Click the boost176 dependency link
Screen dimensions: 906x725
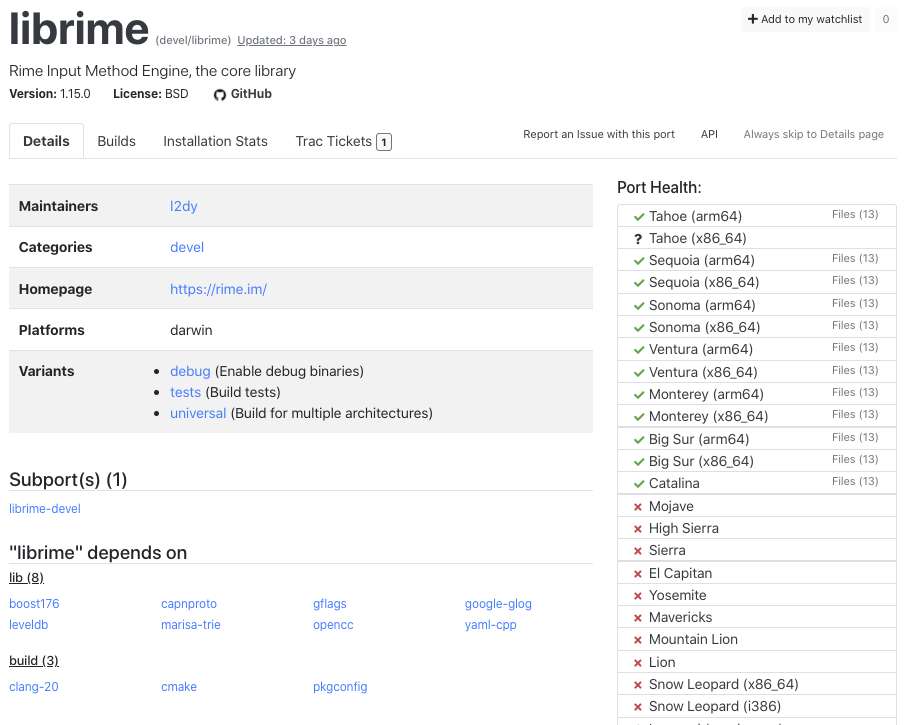[34, 604]
